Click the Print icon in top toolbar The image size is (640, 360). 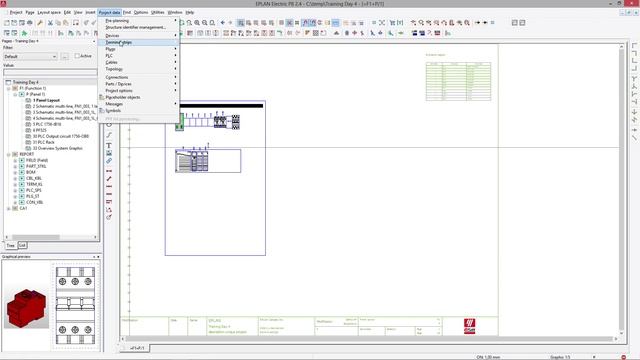click(x=29, y=23)
